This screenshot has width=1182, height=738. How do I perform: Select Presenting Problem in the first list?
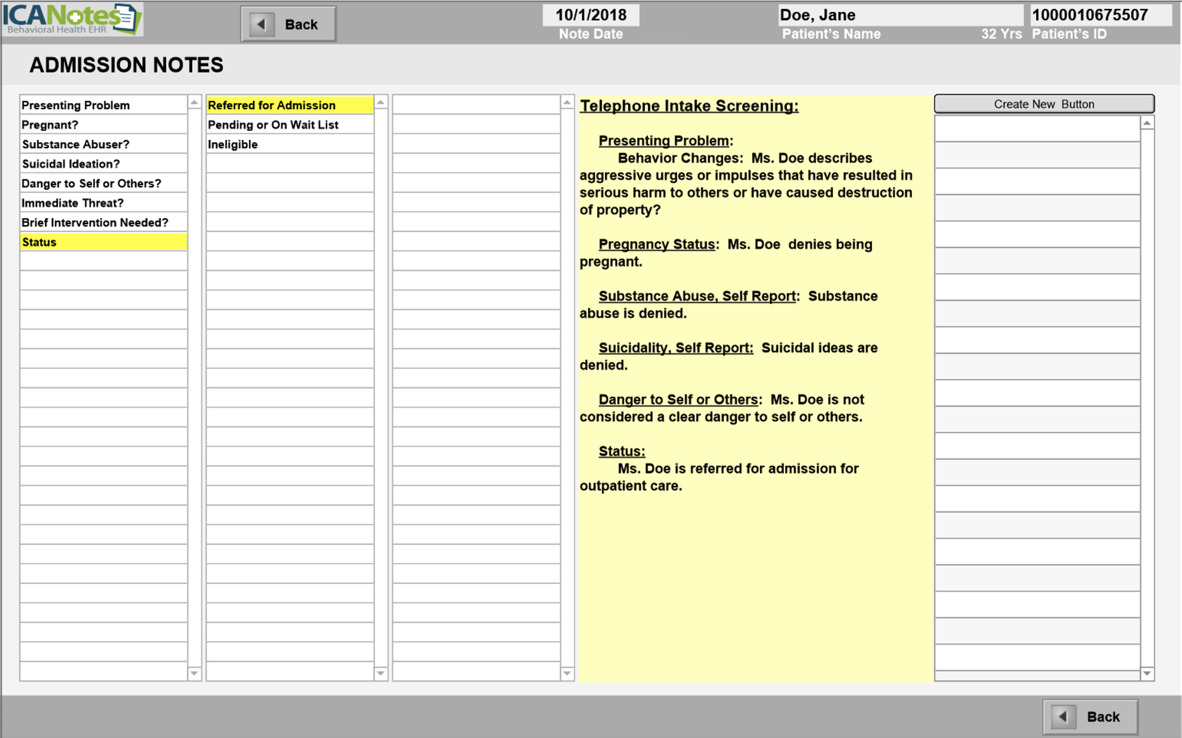[x=103, y=105]
